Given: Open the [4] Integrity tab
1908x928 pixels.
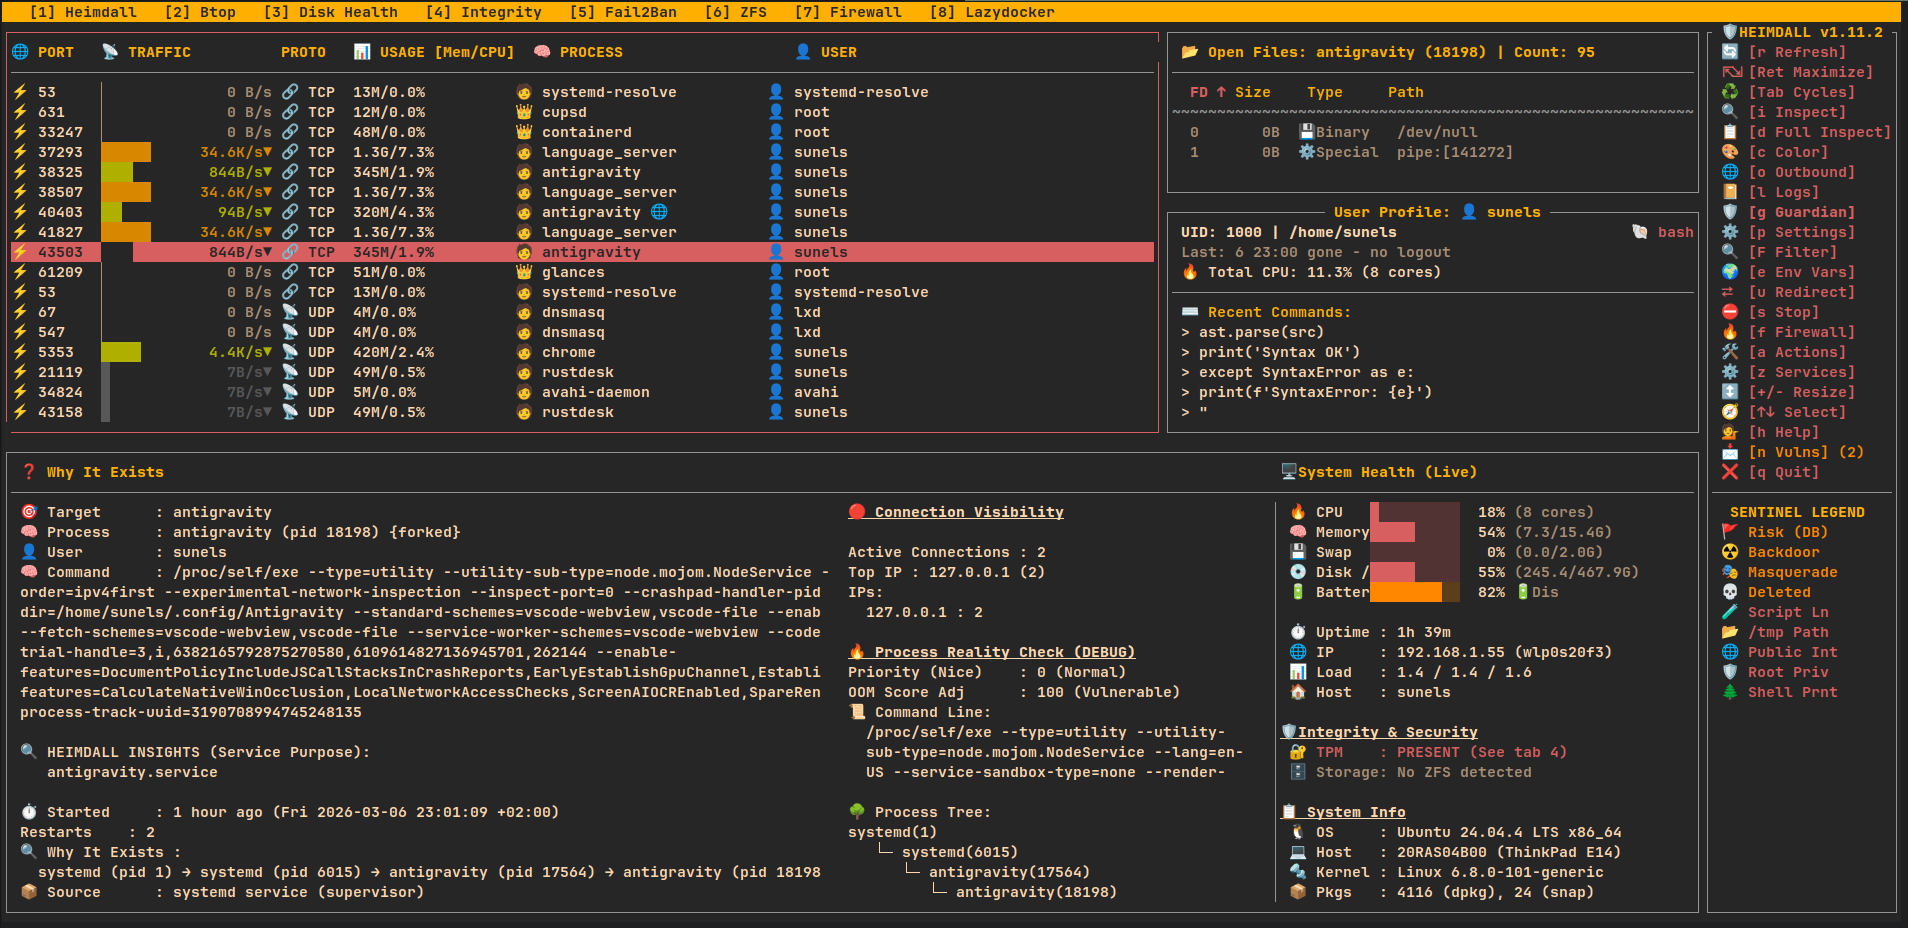Looking at the screenshot, I should coord(484,12).
